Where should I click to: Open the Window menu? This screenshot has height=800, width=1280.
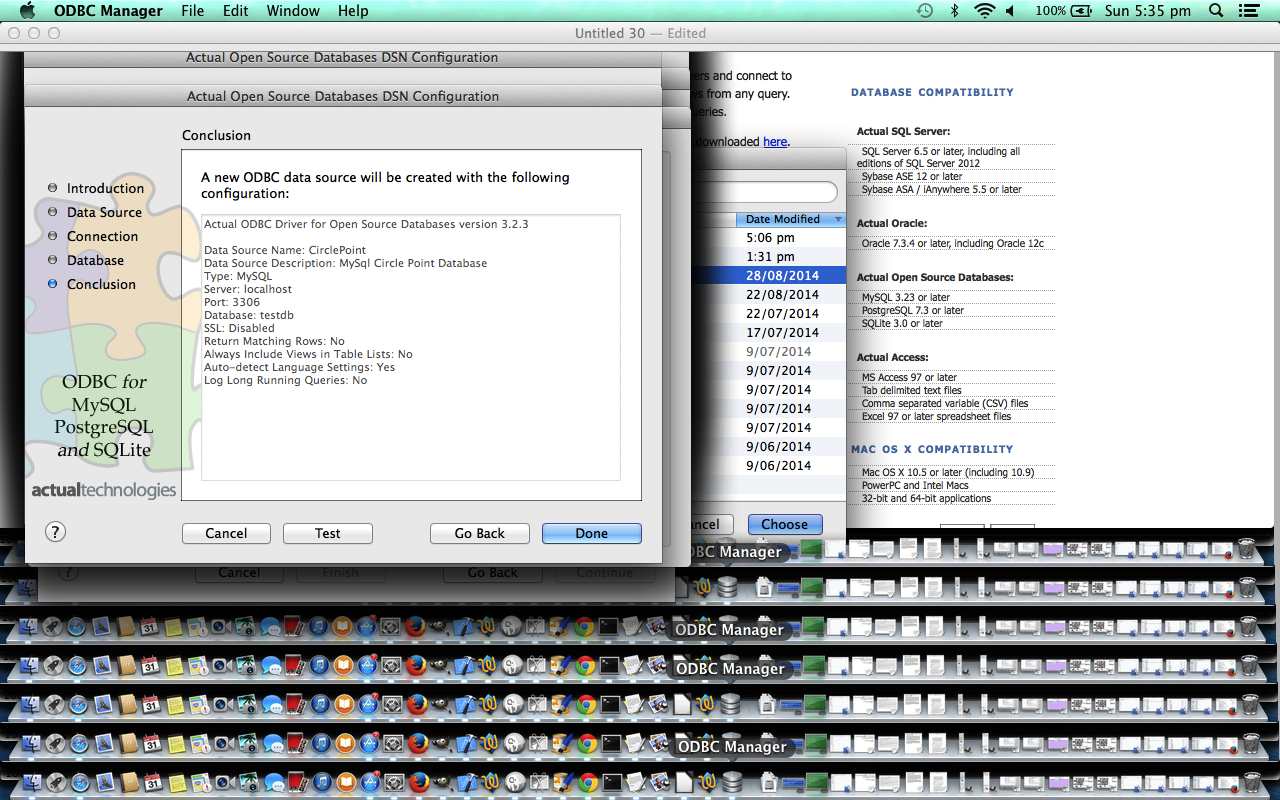pos(293,11)
